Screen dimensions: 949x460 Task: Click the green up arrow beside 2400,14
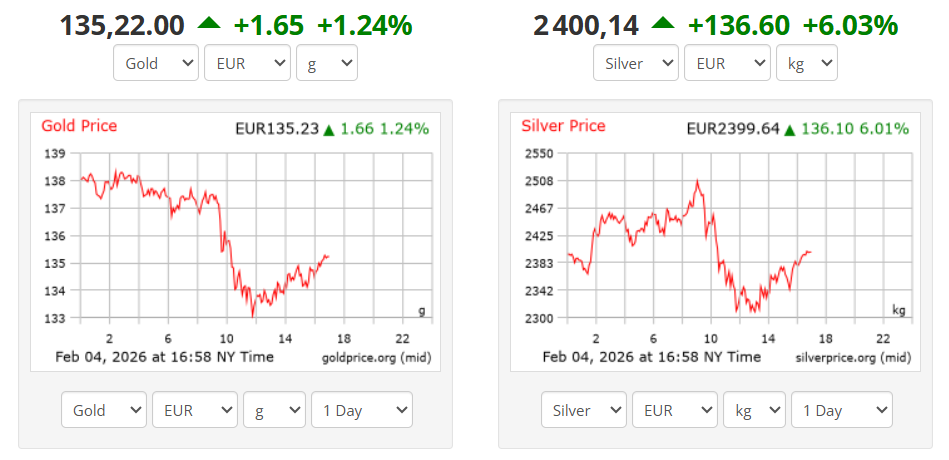point(662,24)
